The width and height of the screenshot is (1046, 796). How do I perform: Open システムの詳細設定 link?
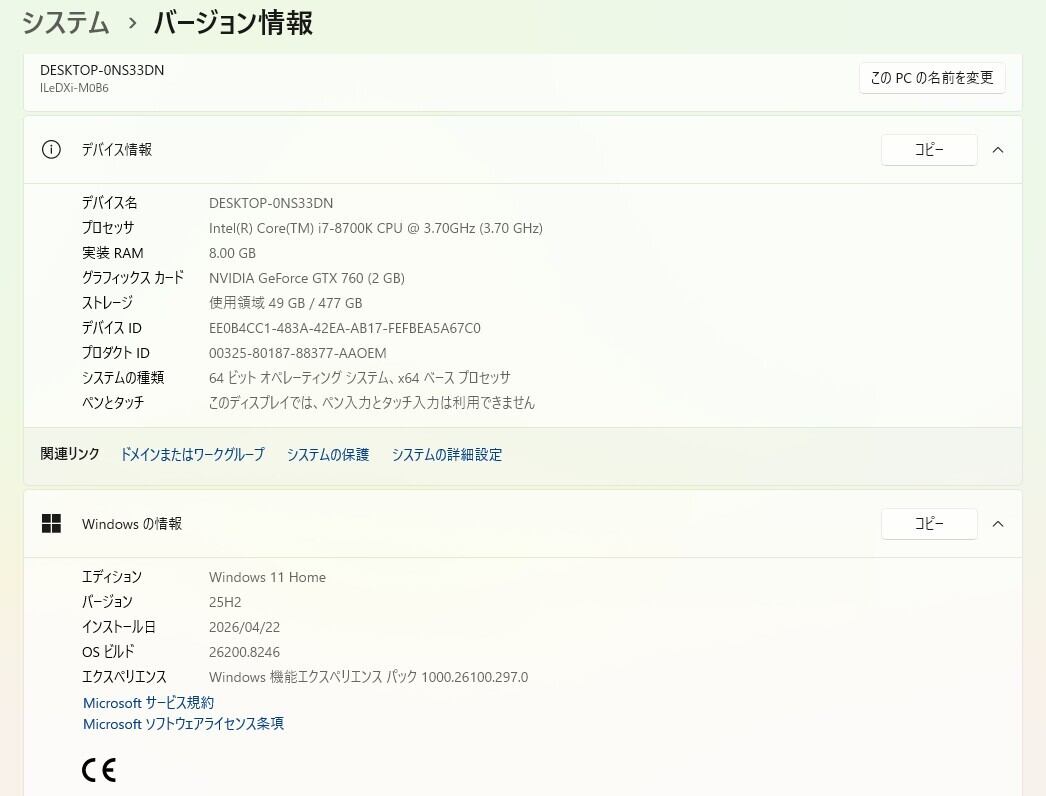coord(447,454)
